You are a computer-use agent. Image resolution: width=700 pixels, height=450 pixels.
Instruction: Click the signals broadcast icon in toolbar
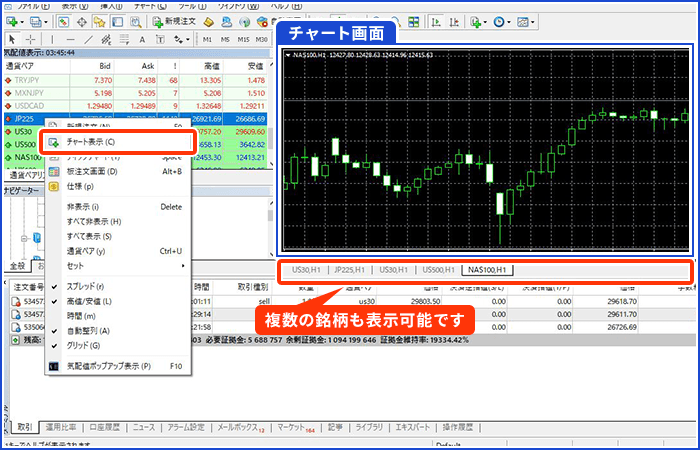coord(244,21)
